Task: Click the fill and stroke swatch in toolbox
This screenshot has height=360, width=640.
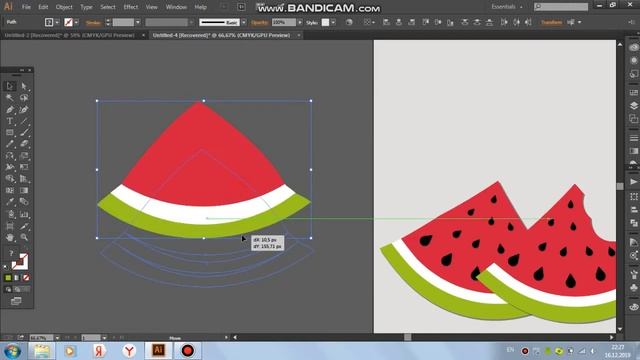Action: pyautogui.click(x=19, y=262)
